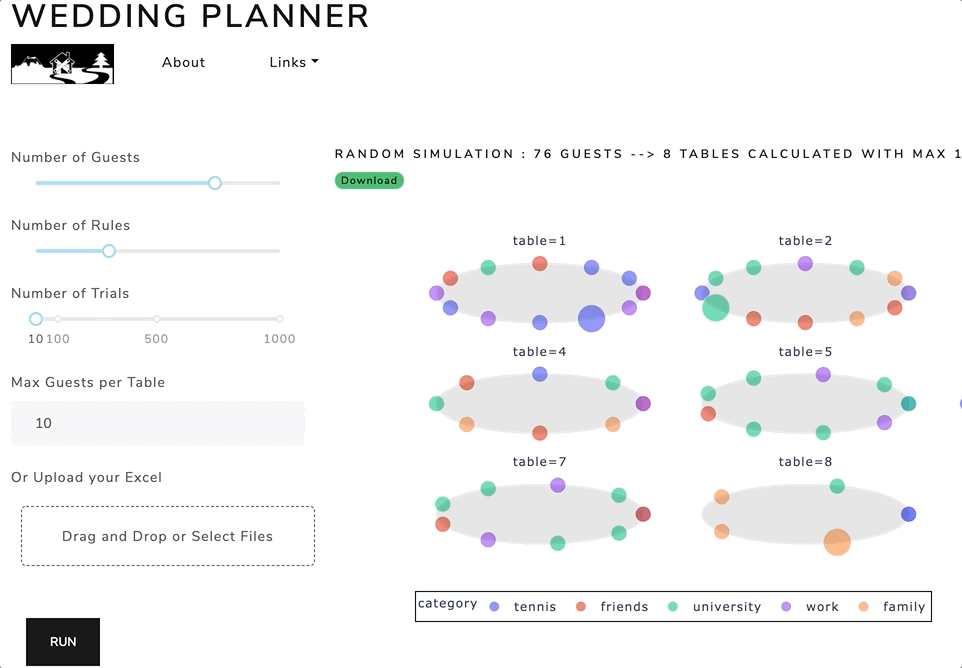Set Number of Trials to 500 mark
This screenshot has height=668, width=962.
(x=157, y=319)
